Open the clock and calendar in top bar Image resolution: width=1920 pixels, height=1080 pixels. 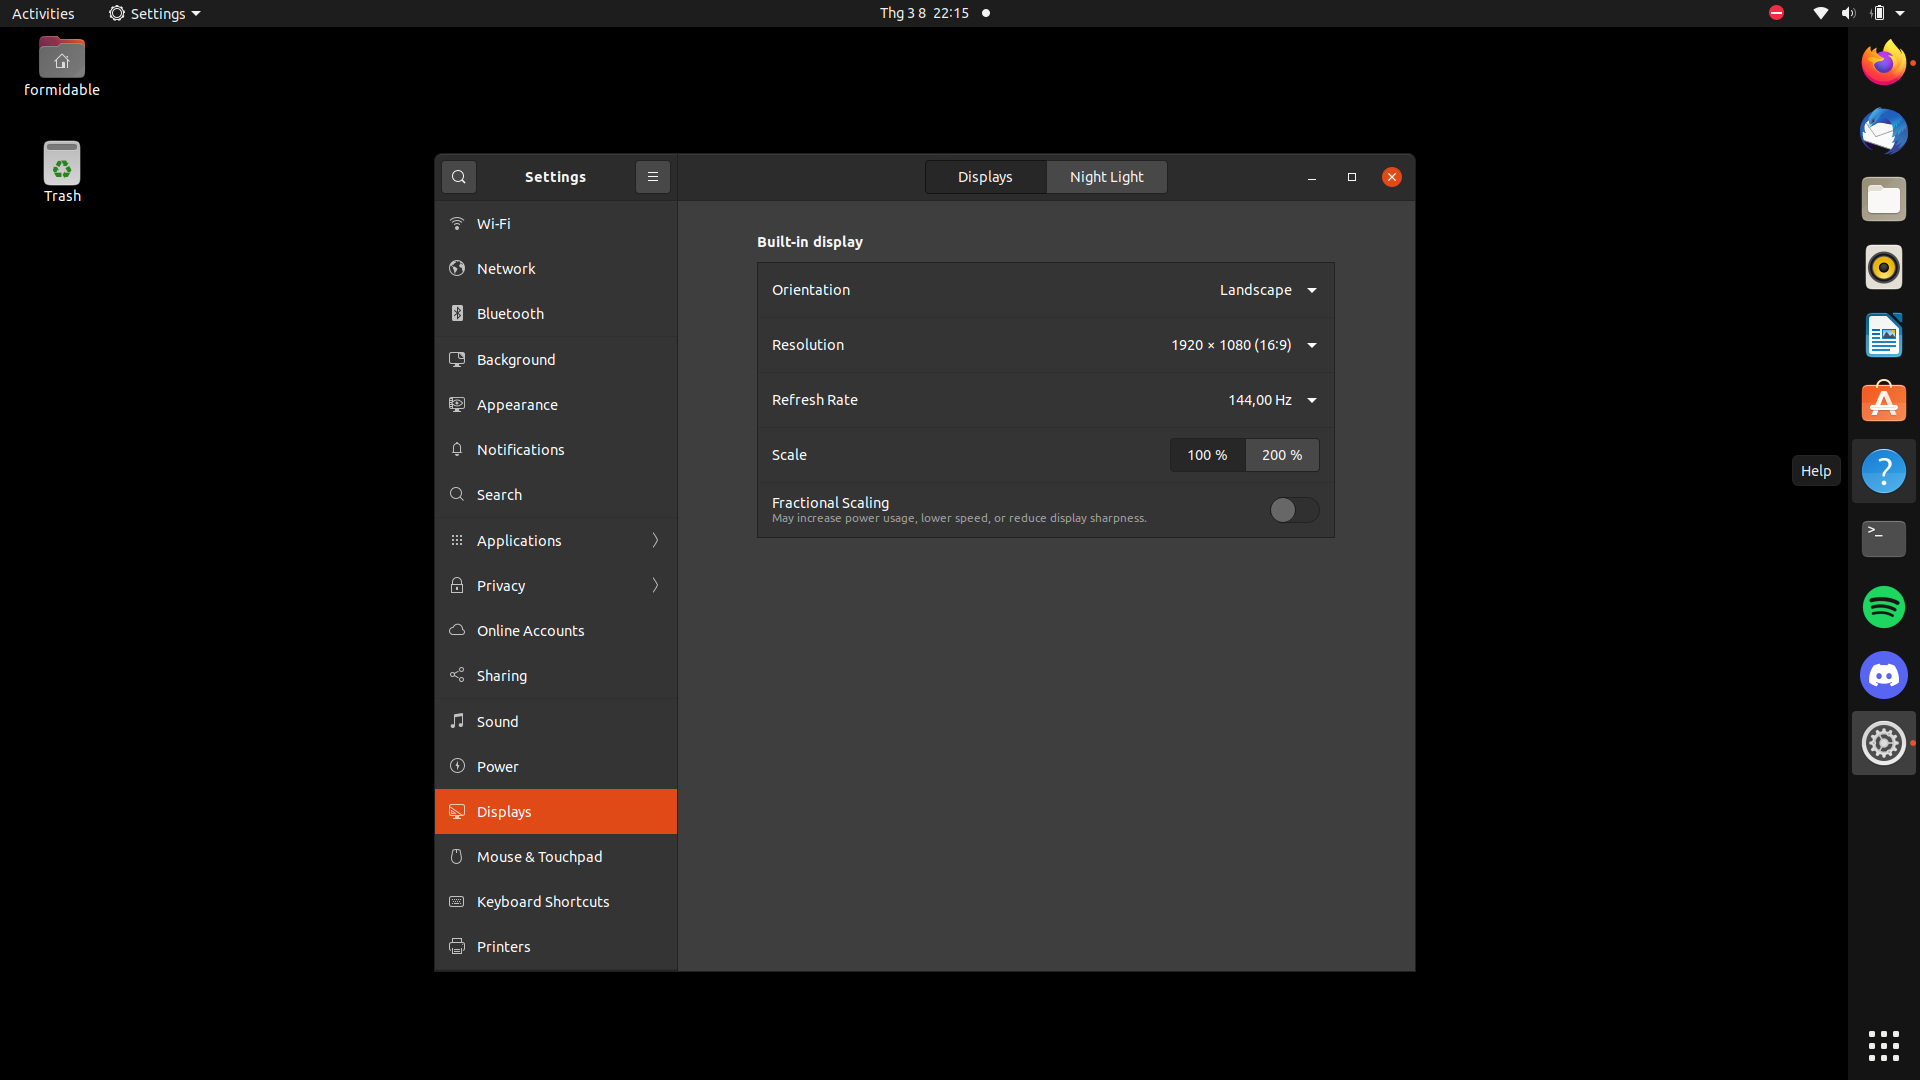click(x=924, y=13)
